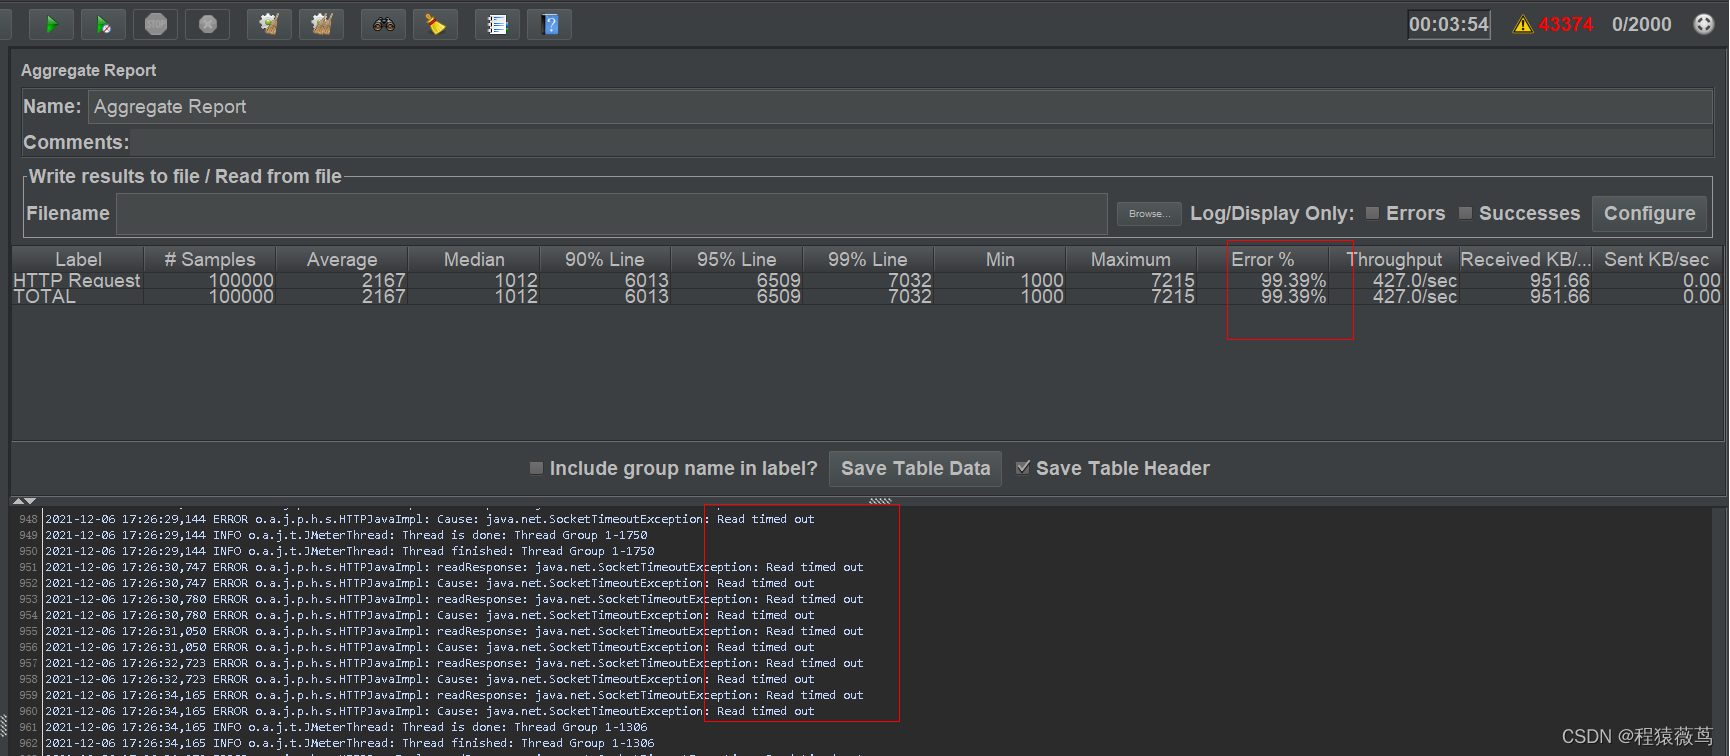Start the test with green Start icon
This screenshot has height=756, width=1730.
click(52, 24)
